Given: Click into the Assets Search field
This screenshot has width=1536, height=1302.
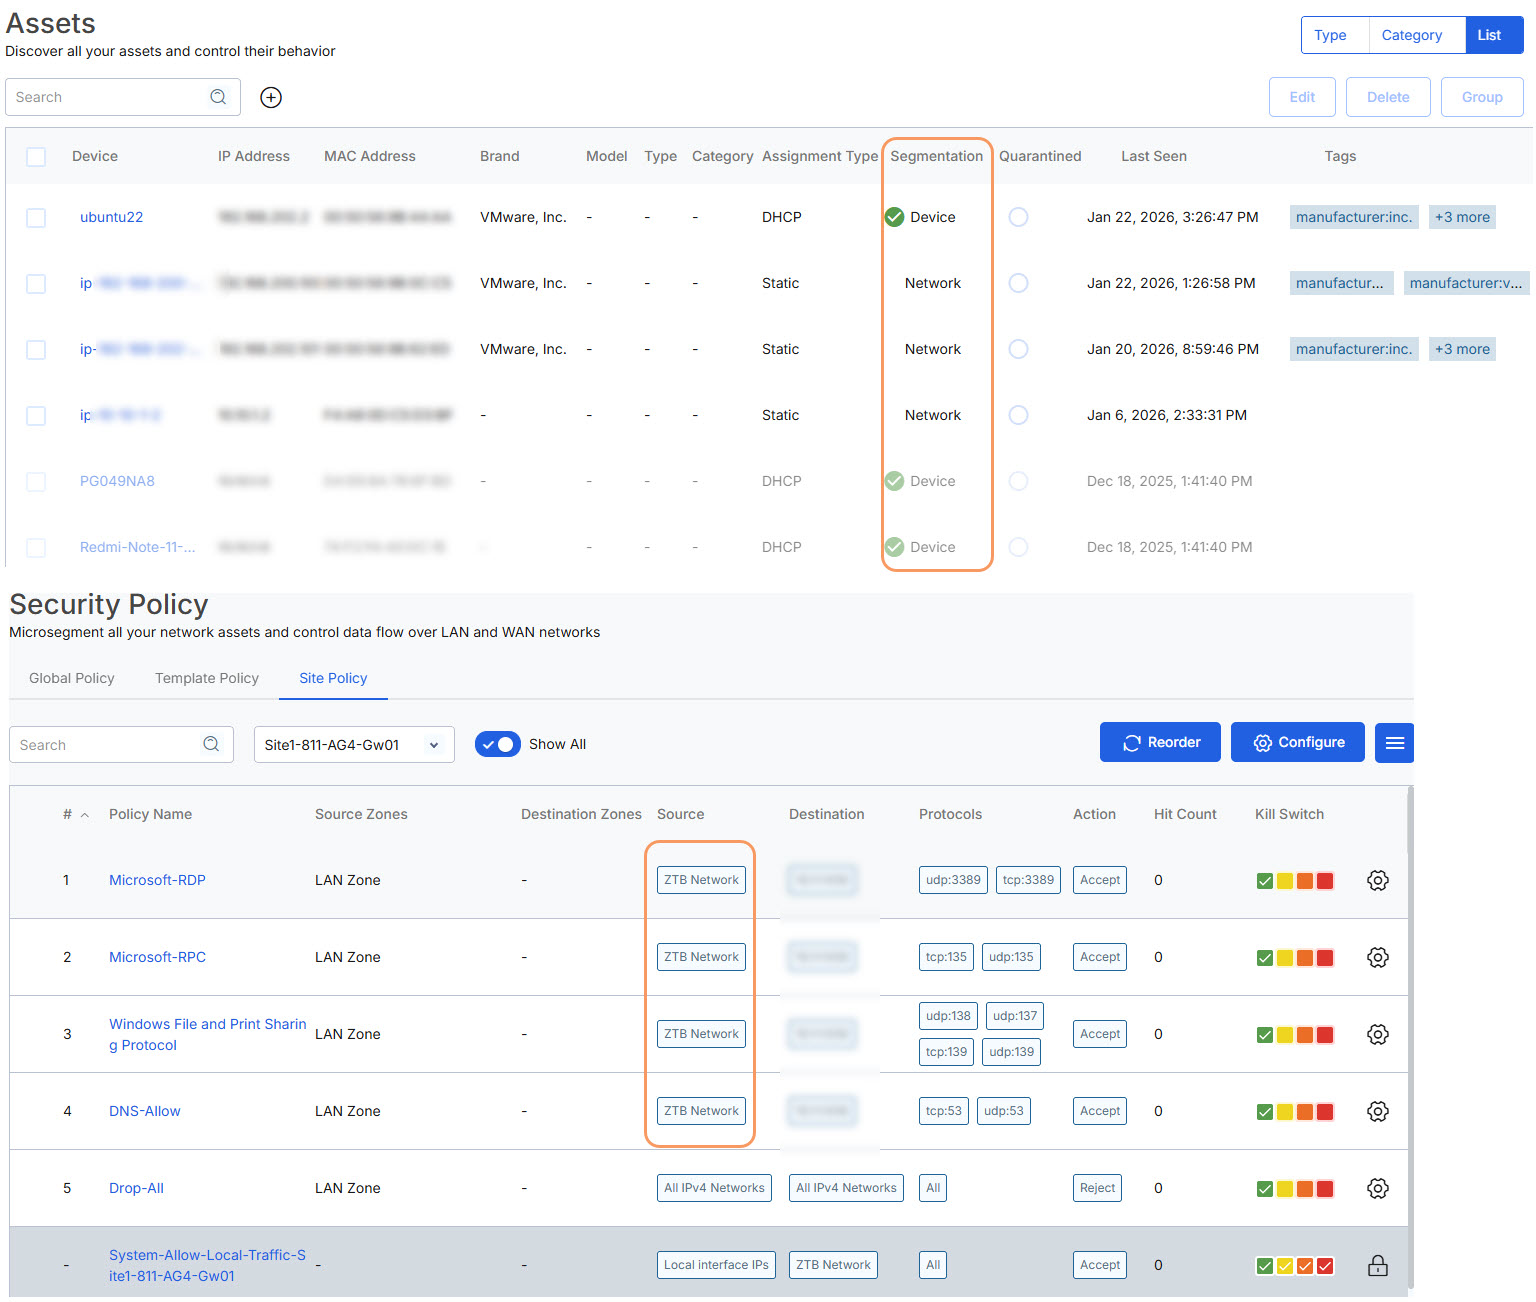Looking at the screenshot, I should [x=123, y=97].
